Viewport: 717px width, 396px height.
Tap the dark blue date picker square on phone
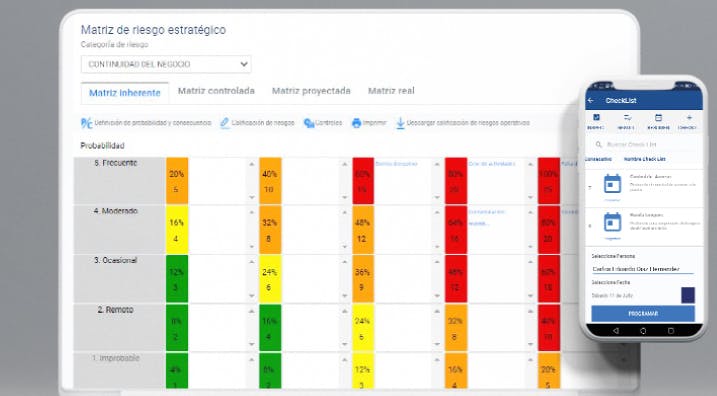coord(688,295)
